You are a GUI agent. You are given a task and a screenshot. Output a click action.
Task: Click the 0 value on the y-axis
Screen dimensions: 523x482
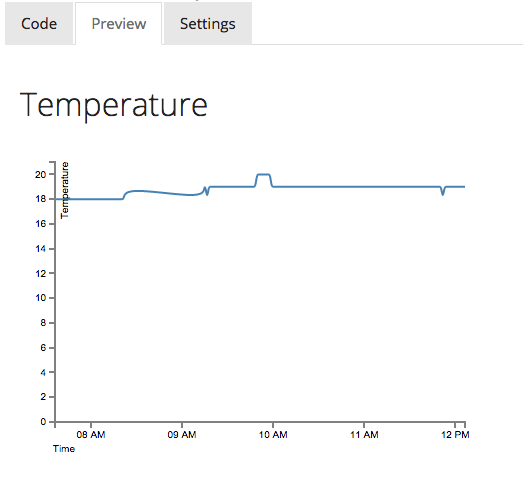43,422
